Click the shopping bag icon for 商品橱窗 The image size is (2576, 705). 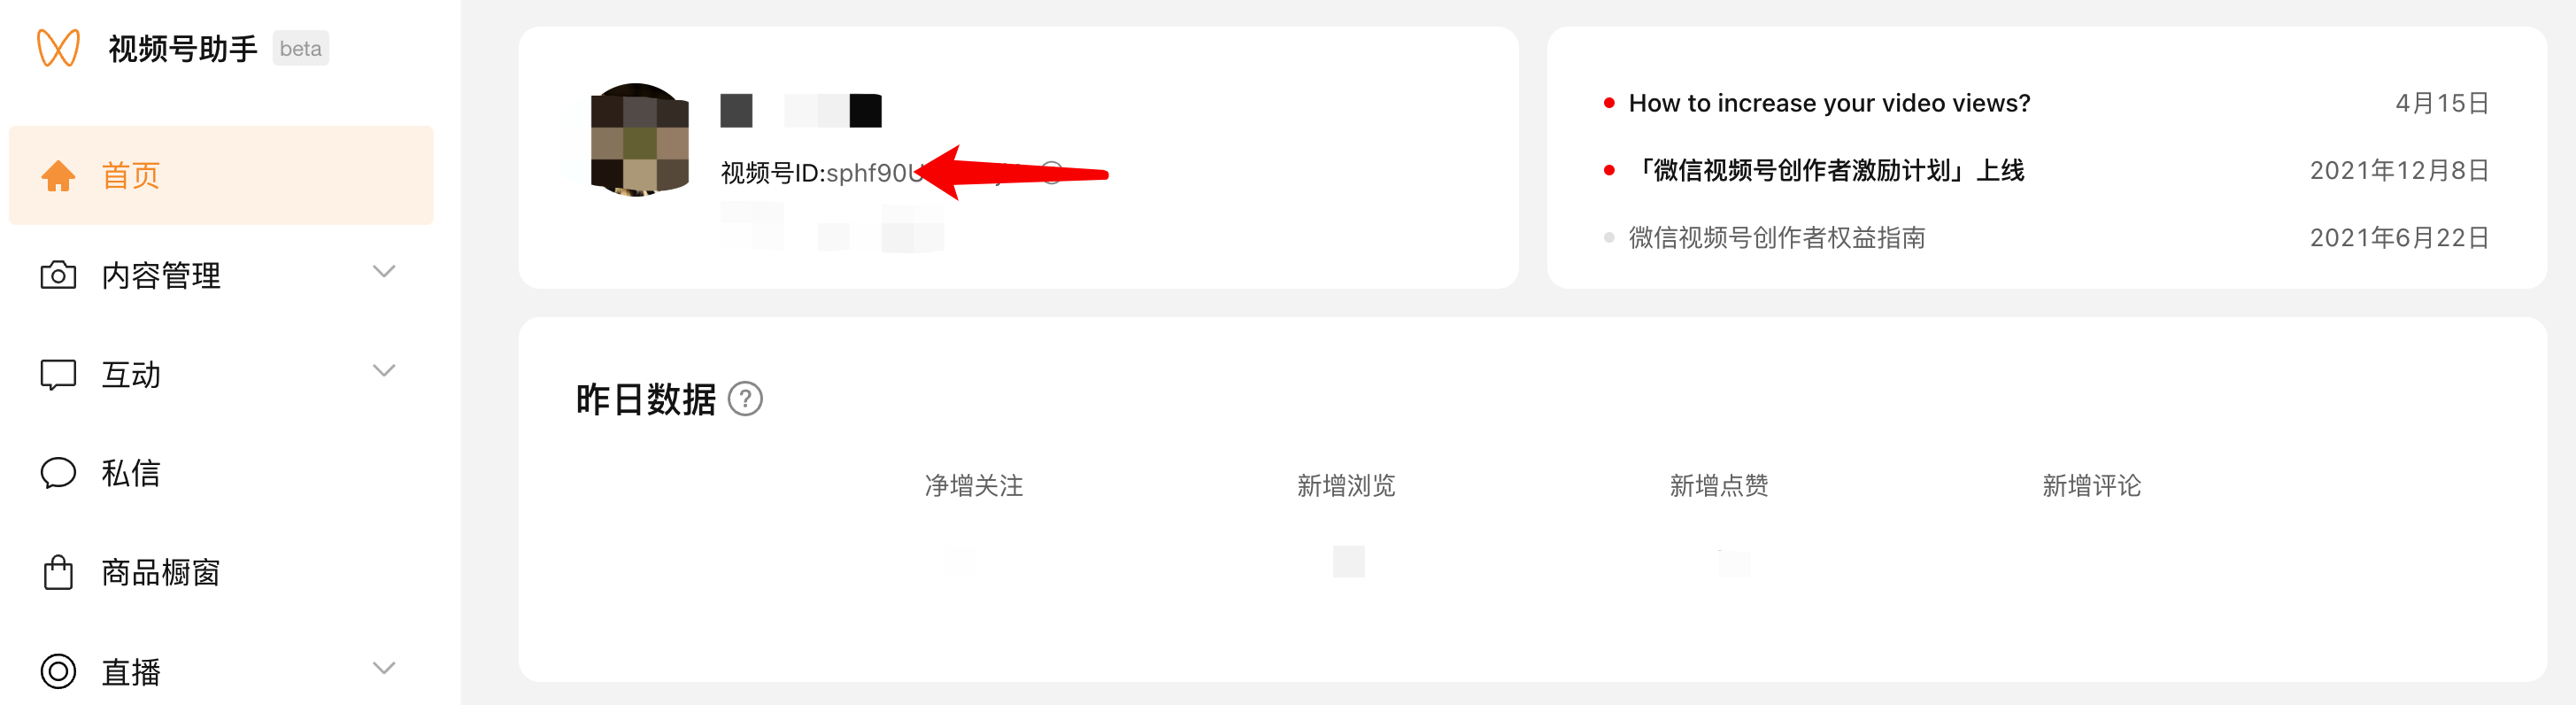click(x=58, y=572)
